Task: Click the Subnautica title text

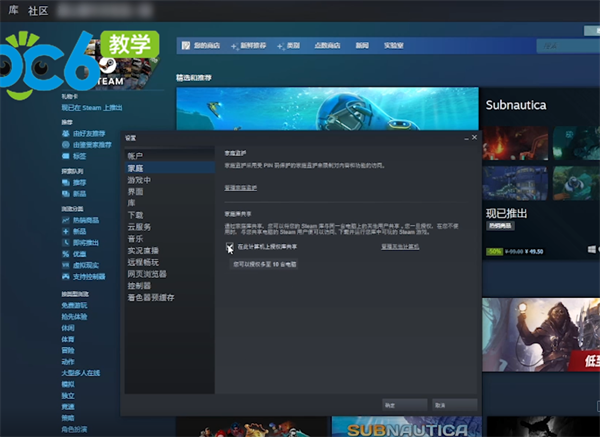Action: 516,105
